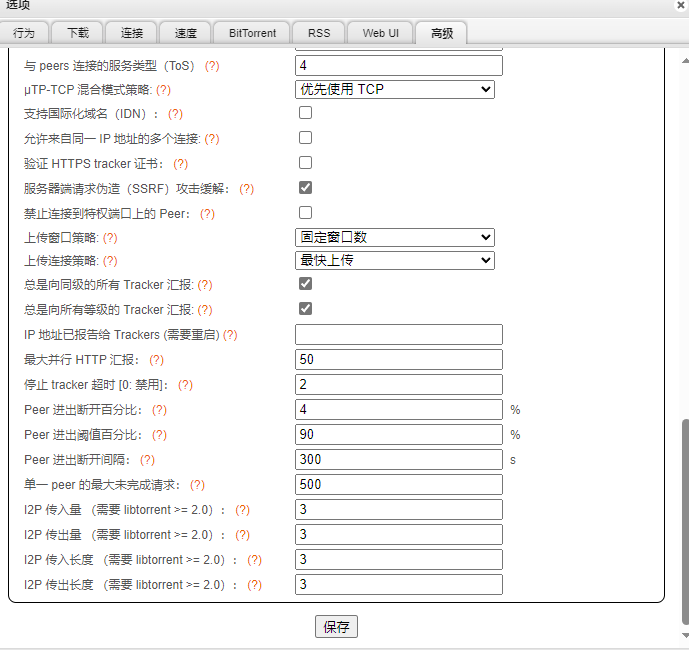Switch to the BitTorrent tab
Image resolution: width=689 pixels, height=650 pixels.
click(x=252, y=33)
